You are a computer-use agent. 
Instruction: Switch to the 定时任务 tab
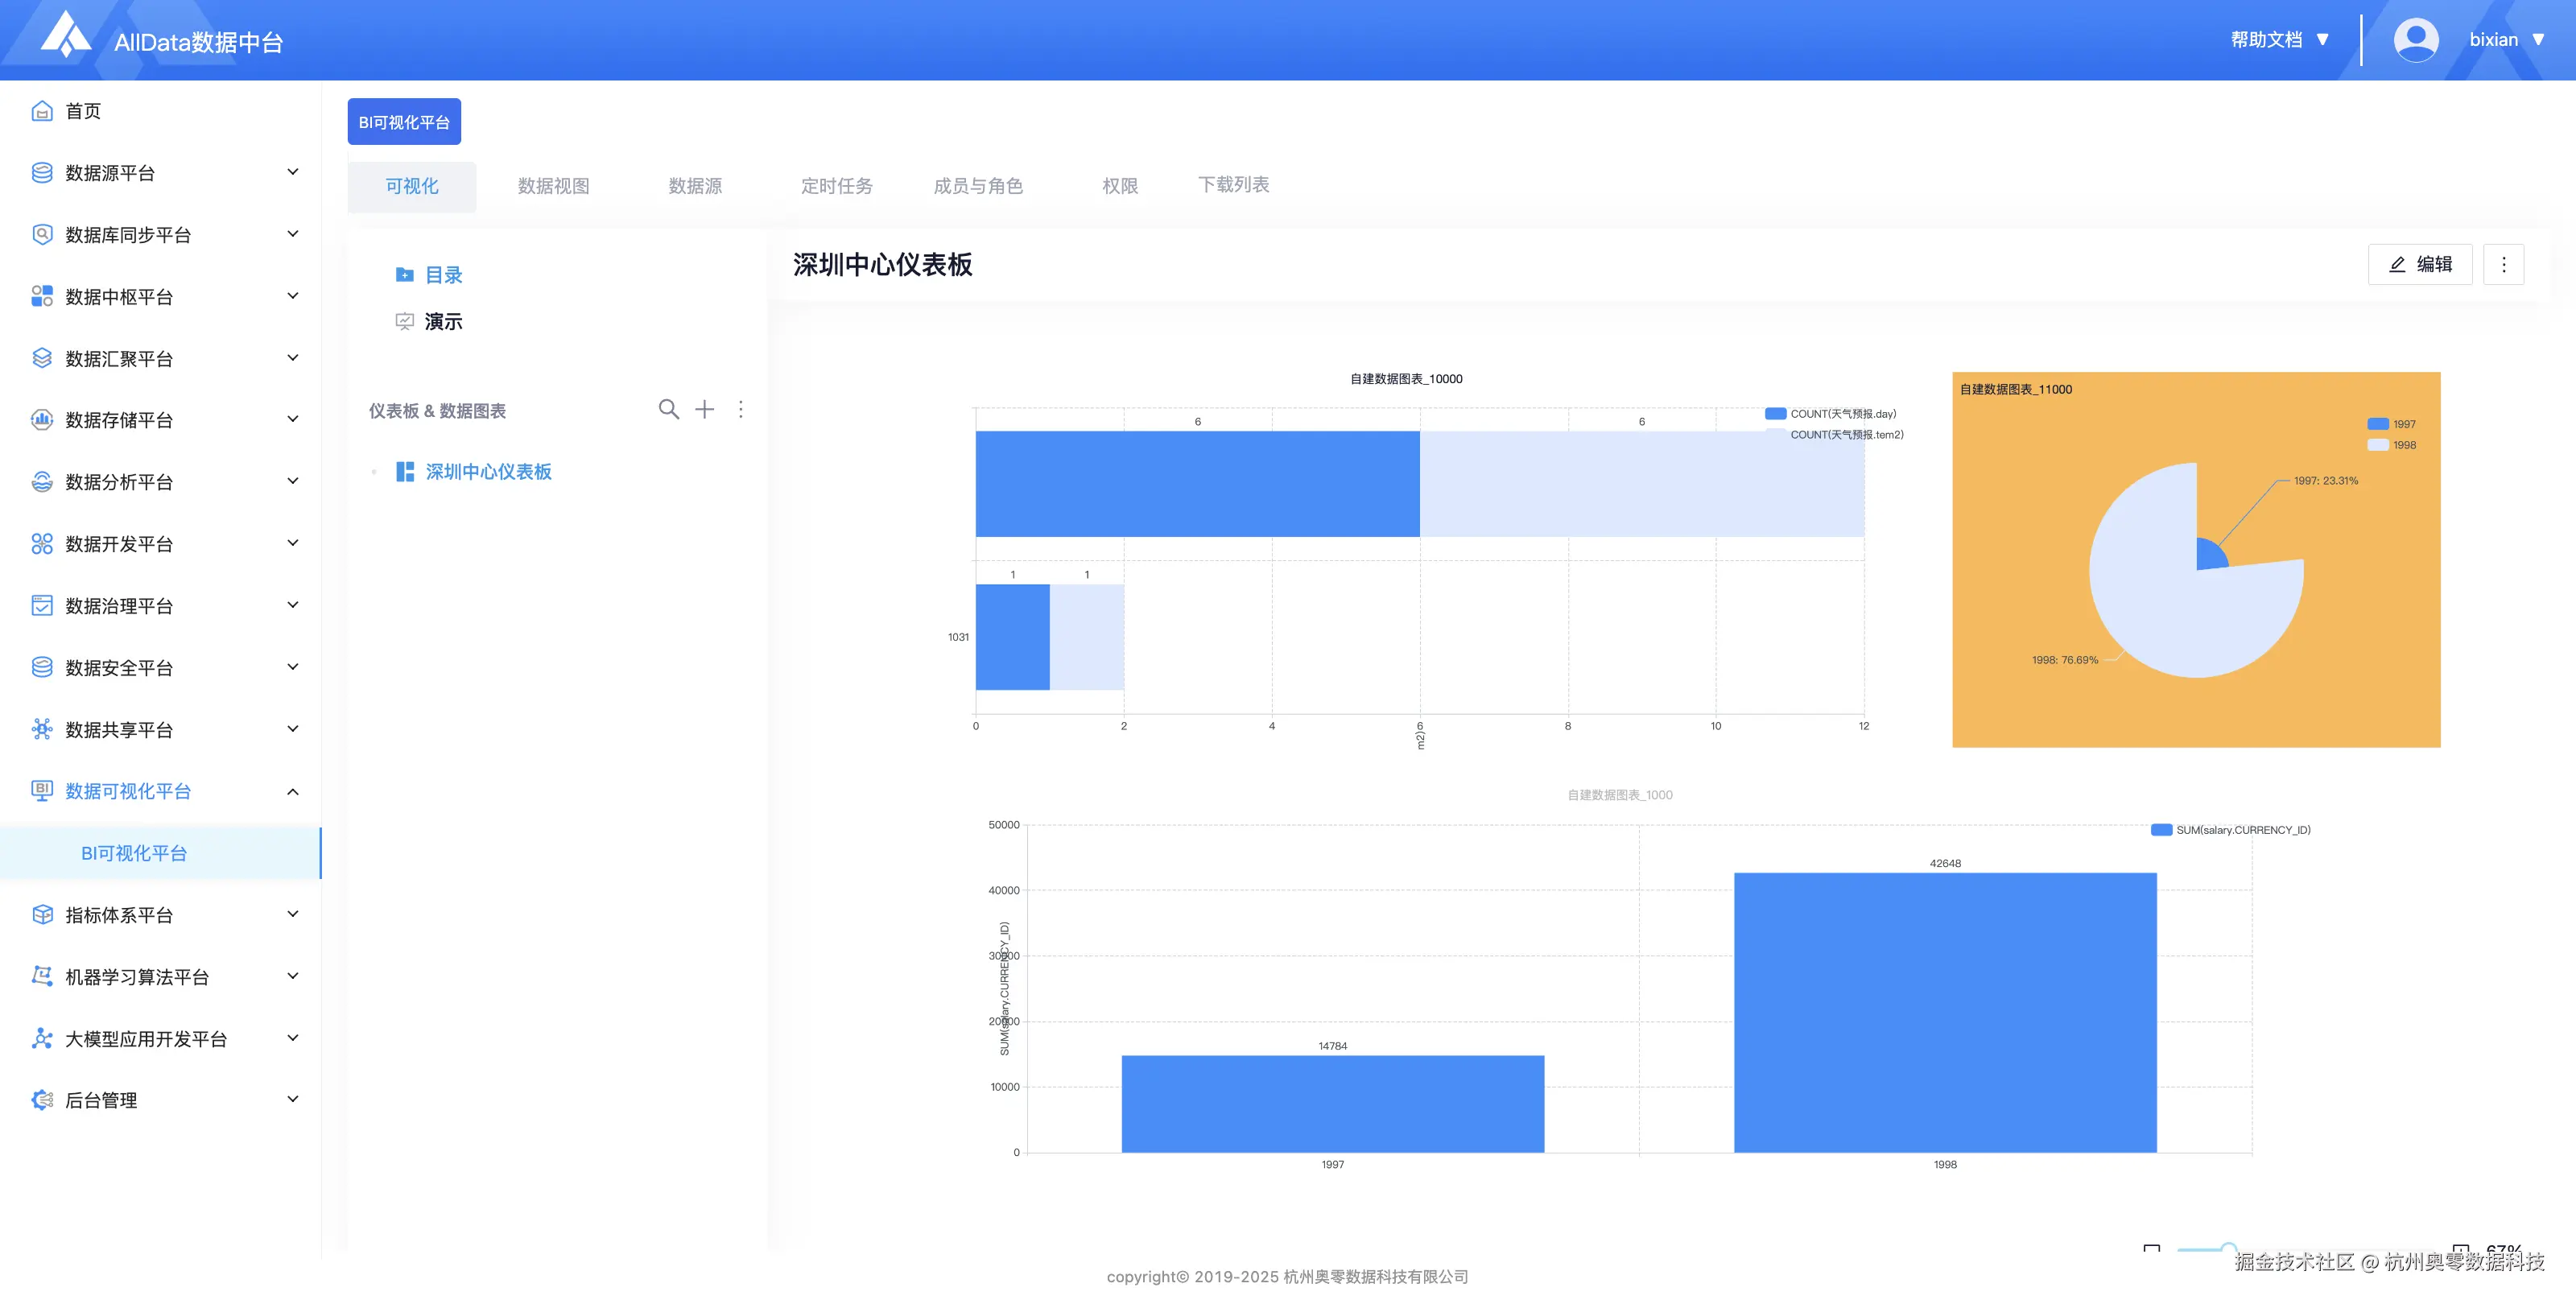coord(836,186)
